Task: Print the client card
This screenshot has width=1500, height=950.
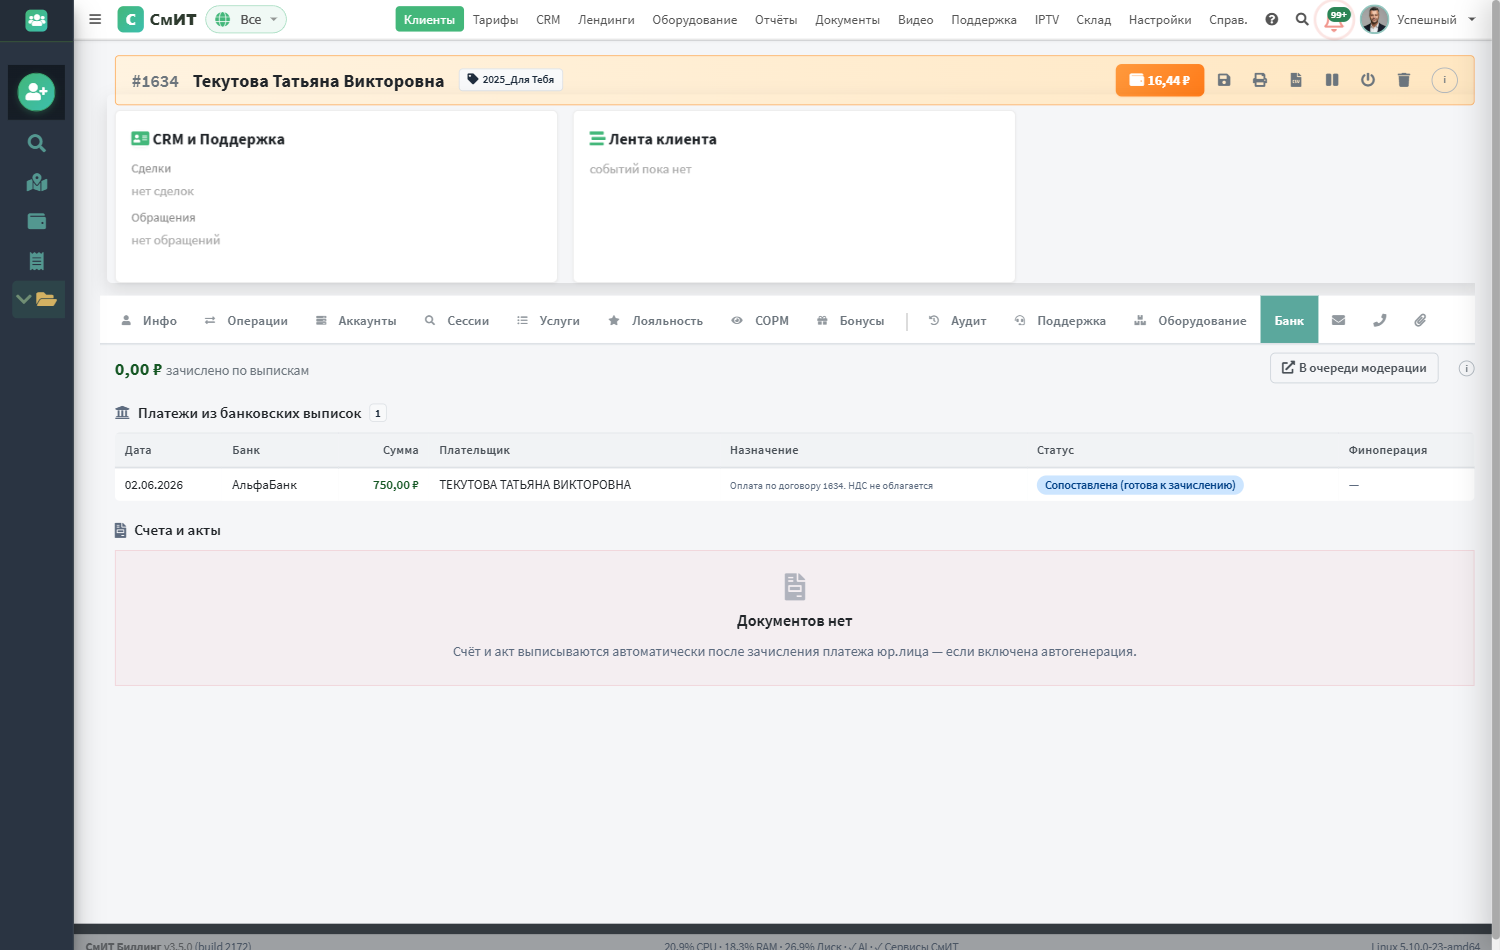Action: tap(1260, 80)
